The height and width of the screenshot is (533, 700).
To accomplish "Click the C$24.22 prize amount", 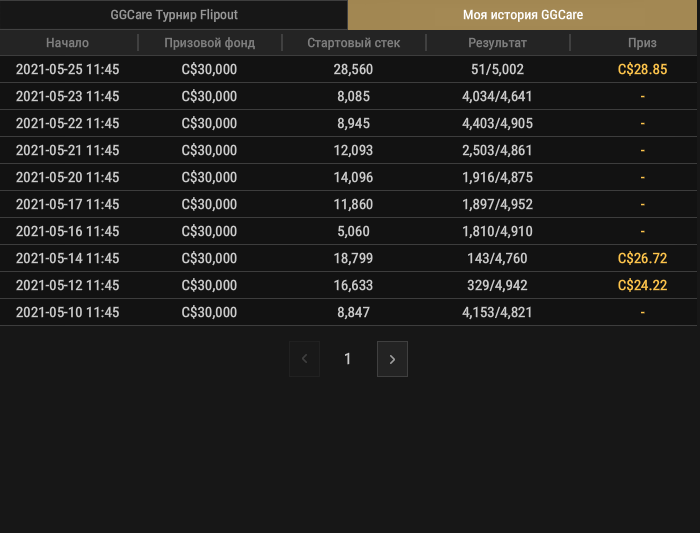I will pos(642,285).
